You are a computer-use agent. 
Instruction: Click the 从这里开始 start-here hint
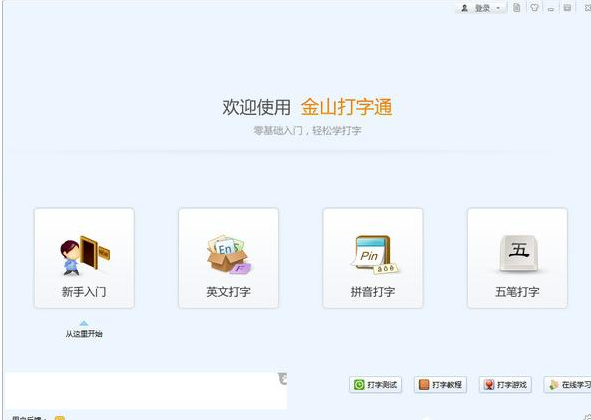tap(84, 334)
